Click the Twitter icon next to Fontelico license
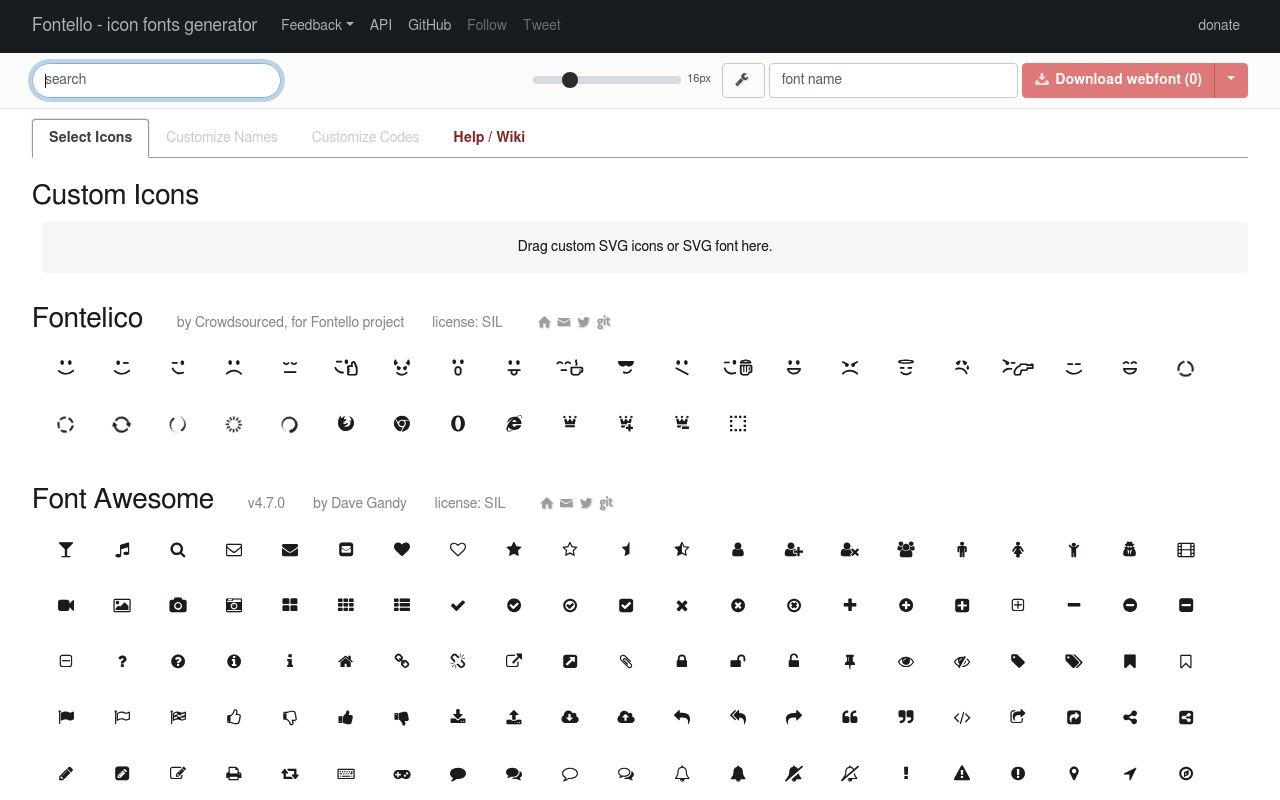 (583, 322)
